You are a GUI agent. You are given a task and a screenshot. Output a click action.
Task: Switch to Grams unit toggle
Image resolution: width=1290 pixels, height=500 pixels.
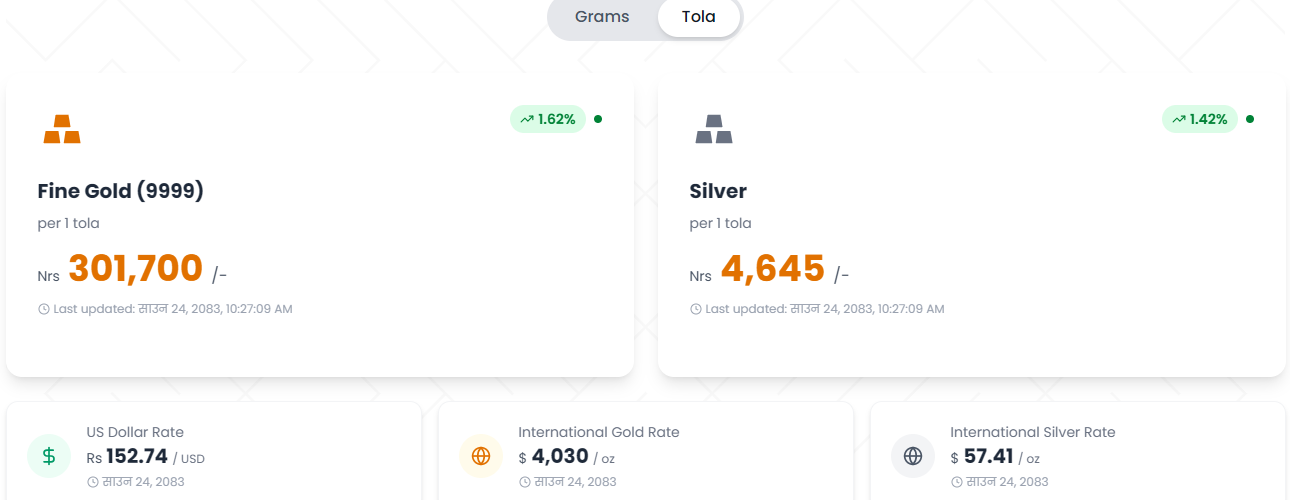pyautogui.click(x=602, y=17)
